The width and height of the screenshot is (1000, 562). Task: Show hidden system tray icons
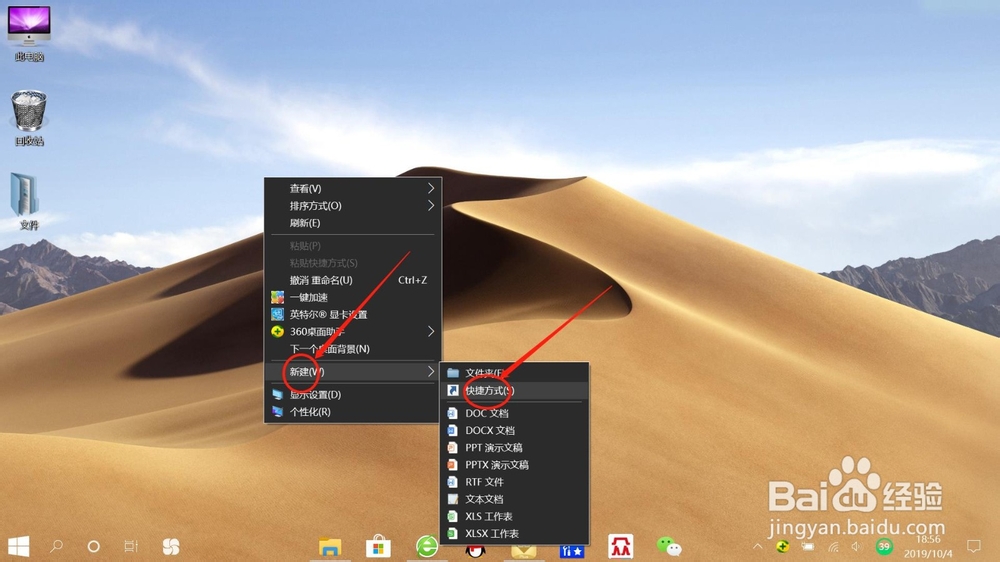click(x=757, y=547)
